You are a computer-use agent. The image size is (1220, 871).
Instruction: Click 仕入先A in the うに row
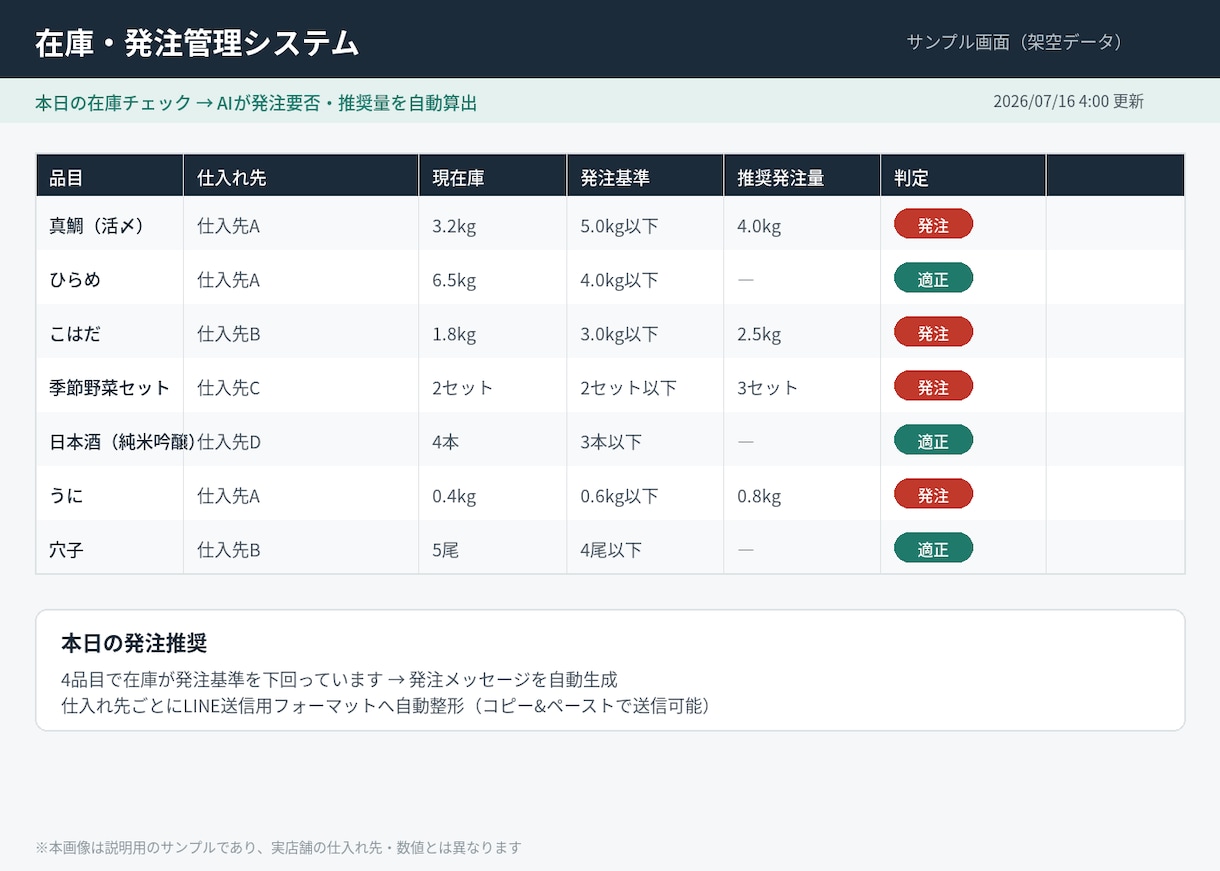[229, 496]
